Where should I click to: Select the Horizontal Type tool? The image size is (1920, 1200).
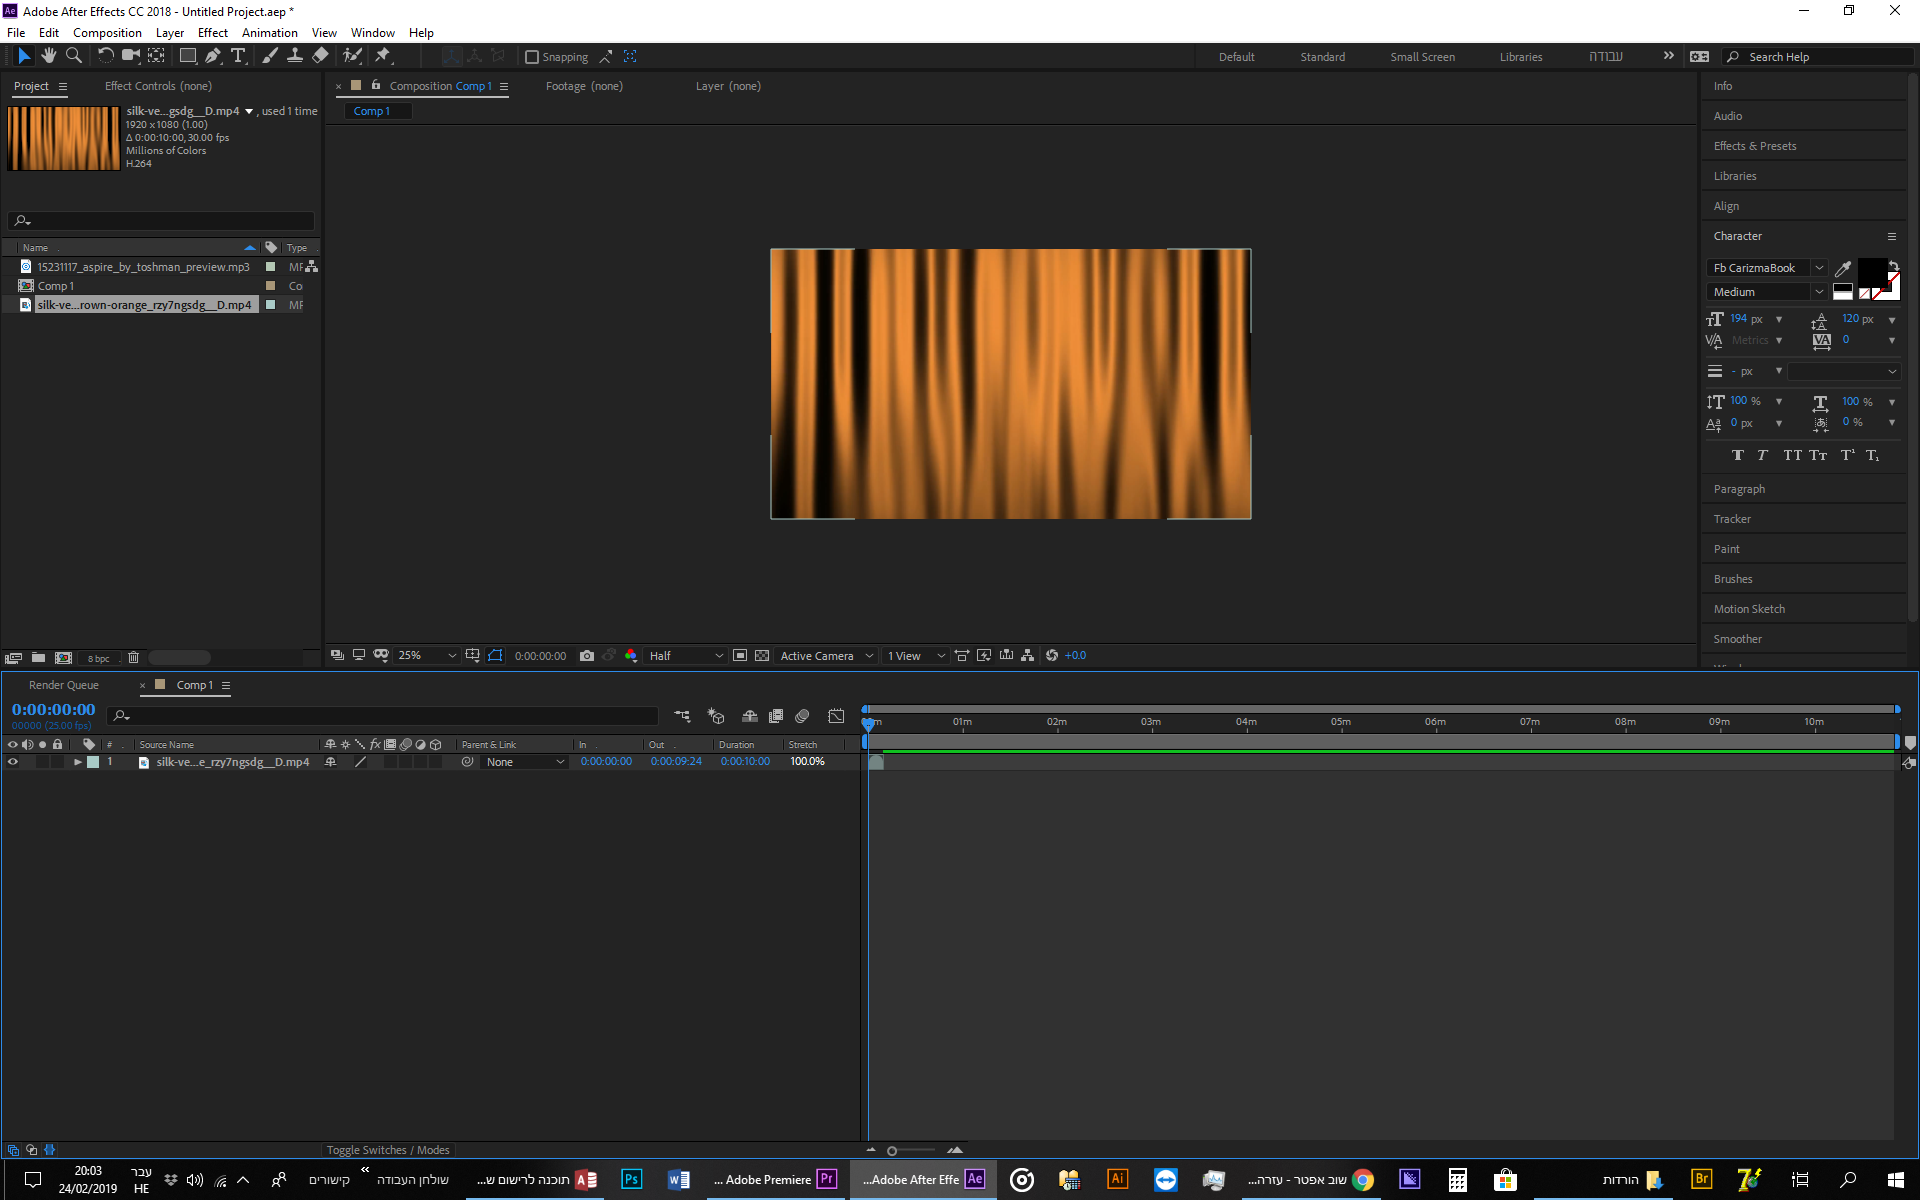point(238,56)
